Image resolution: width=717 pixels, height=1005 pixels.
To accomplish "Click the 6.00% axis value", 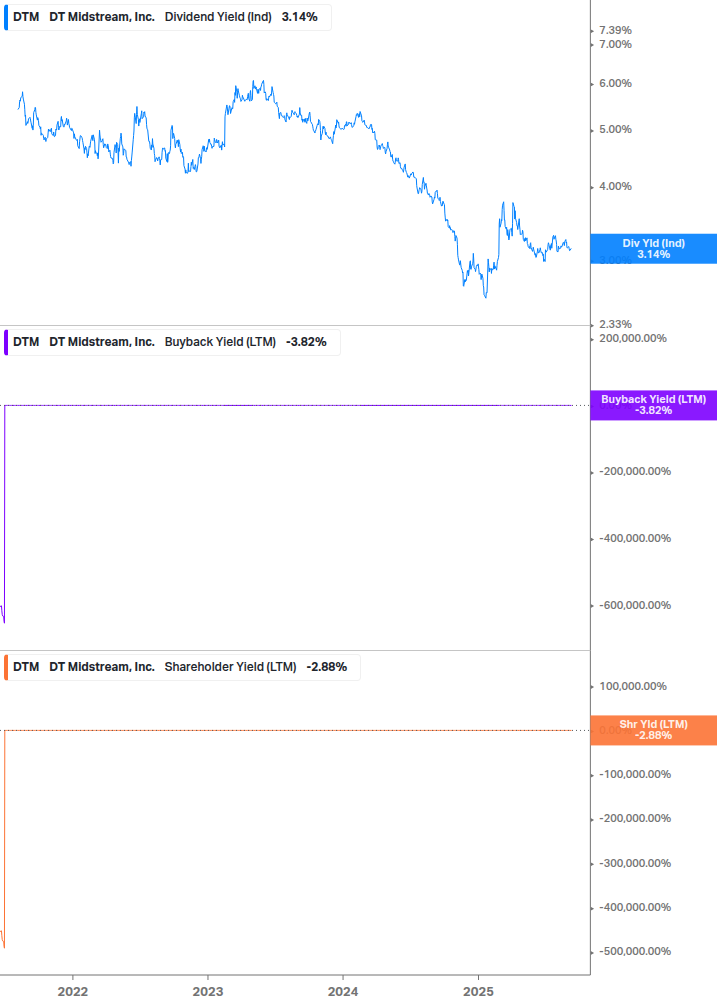I will [615, 83].
